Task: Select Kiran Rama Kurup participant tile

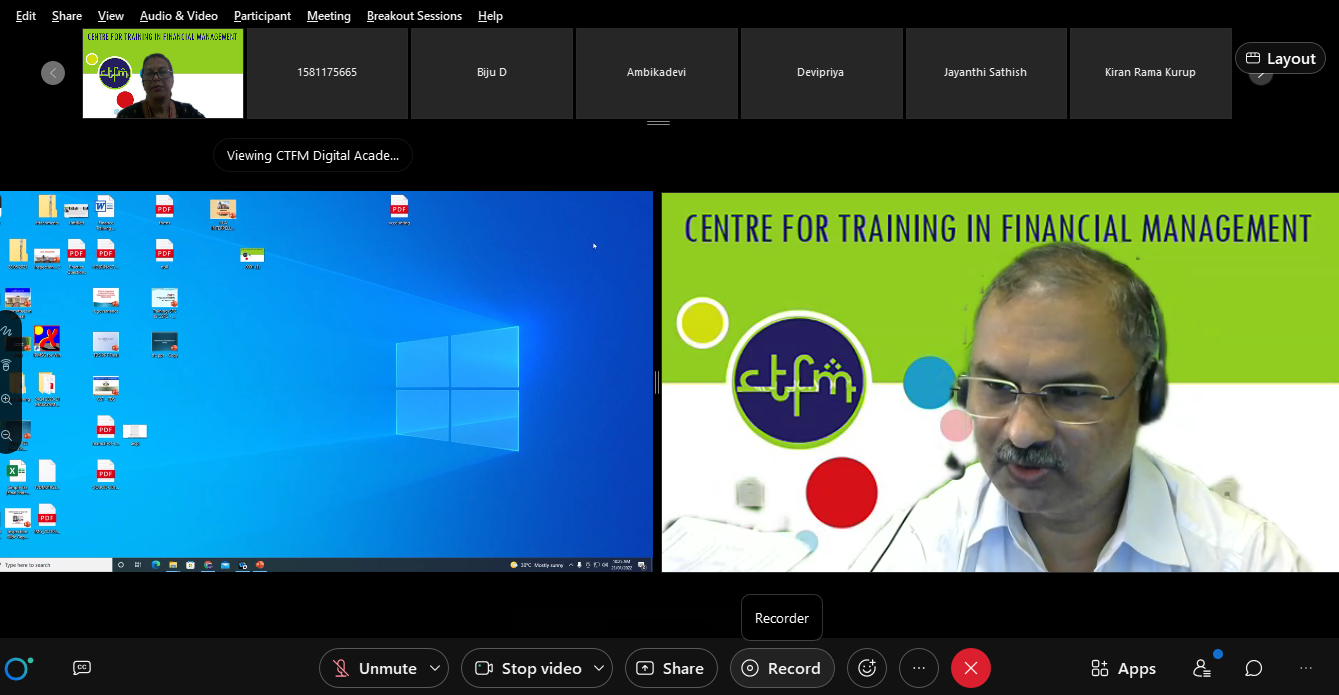Action: click(1150, 73)
